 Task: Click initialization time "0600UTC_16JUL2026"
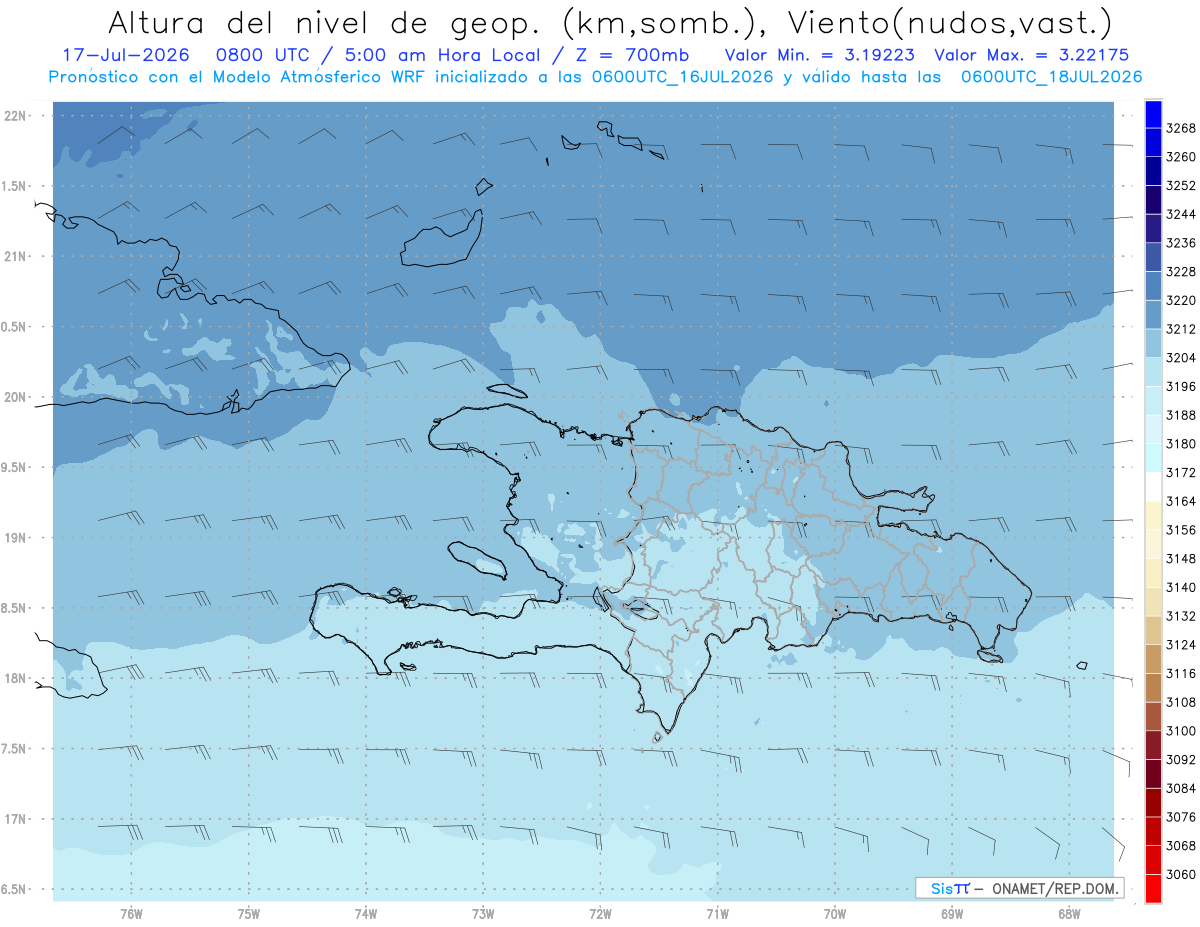tap(682, 77)
